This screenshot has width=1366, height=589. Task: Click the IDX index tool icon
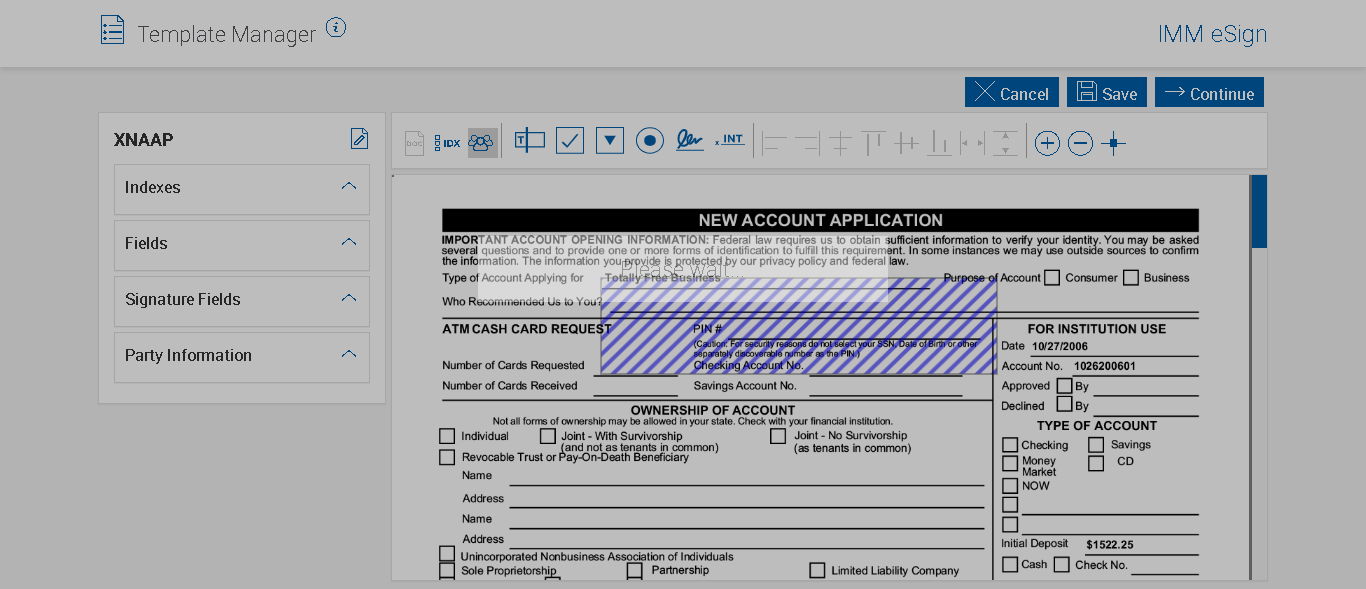click(448, 143)
